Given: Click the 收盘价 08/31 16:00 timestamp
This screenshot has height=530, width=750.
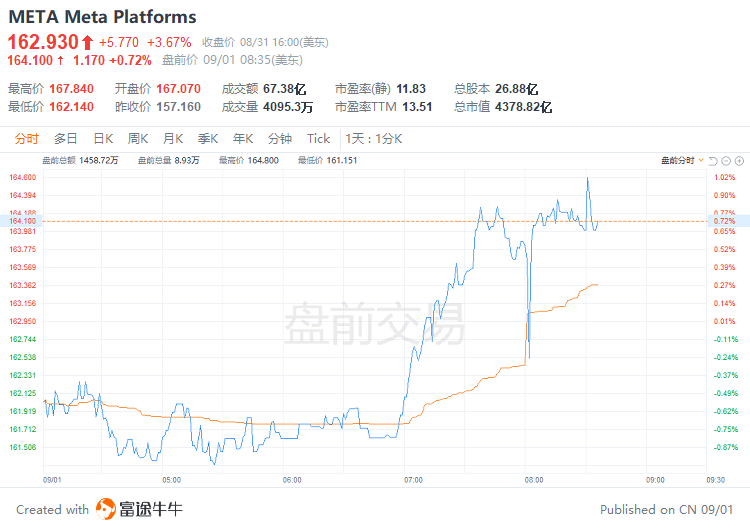Looking at the screenshot, I should (x=265, y=43).
